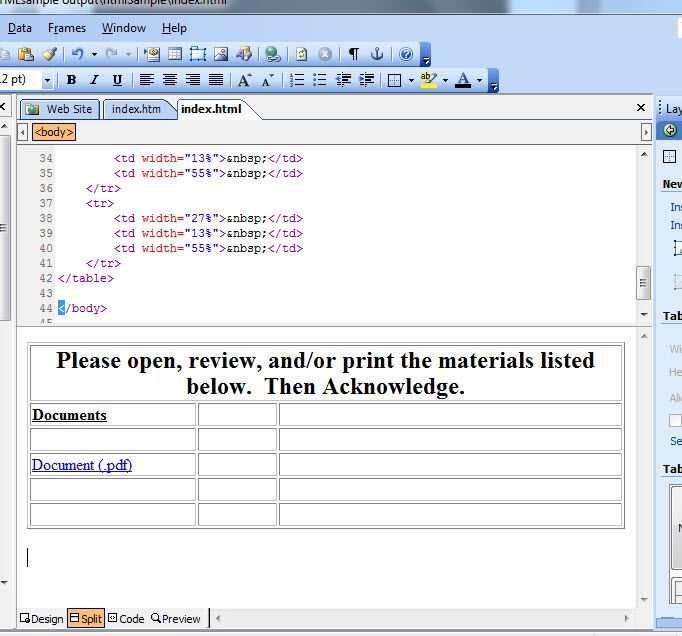Select the Format Painter brush
Viewport: 682px width, 636px height.
coord(49,54)
